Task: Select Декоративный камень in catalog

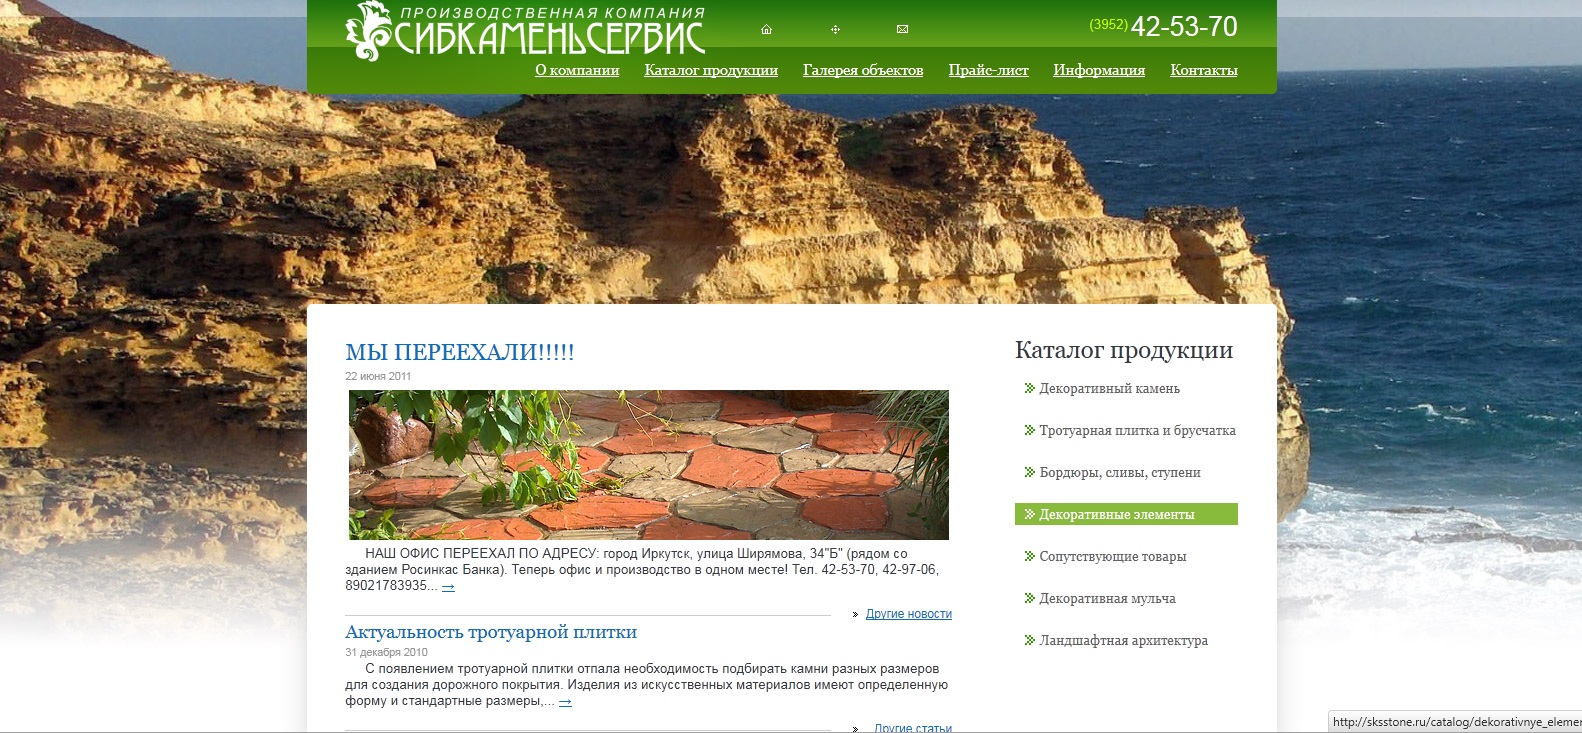Action: click(x=1109, y=388)
